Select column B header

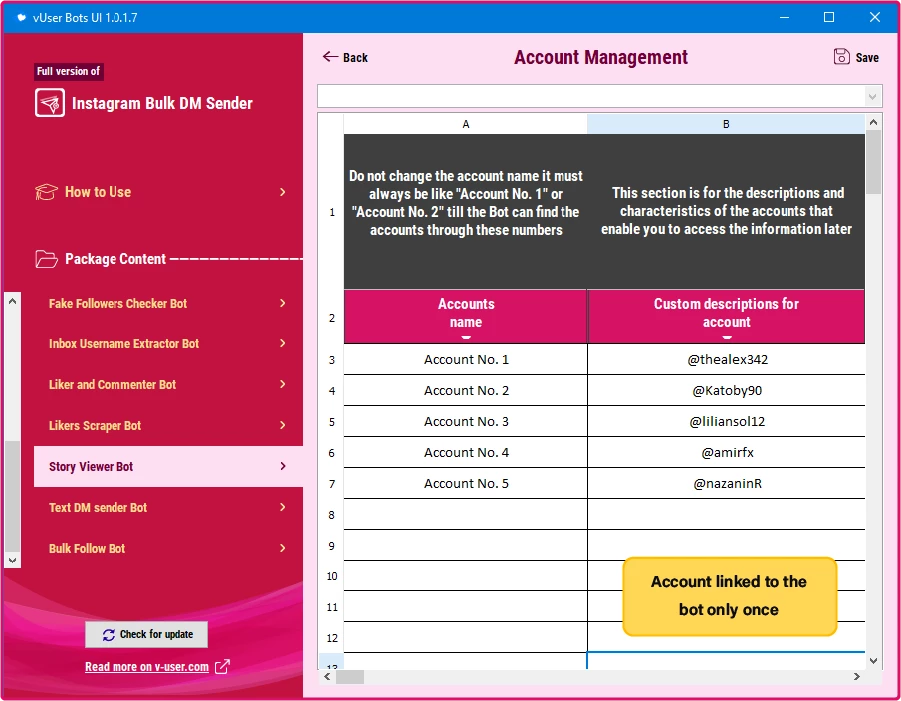coord(726,124)
